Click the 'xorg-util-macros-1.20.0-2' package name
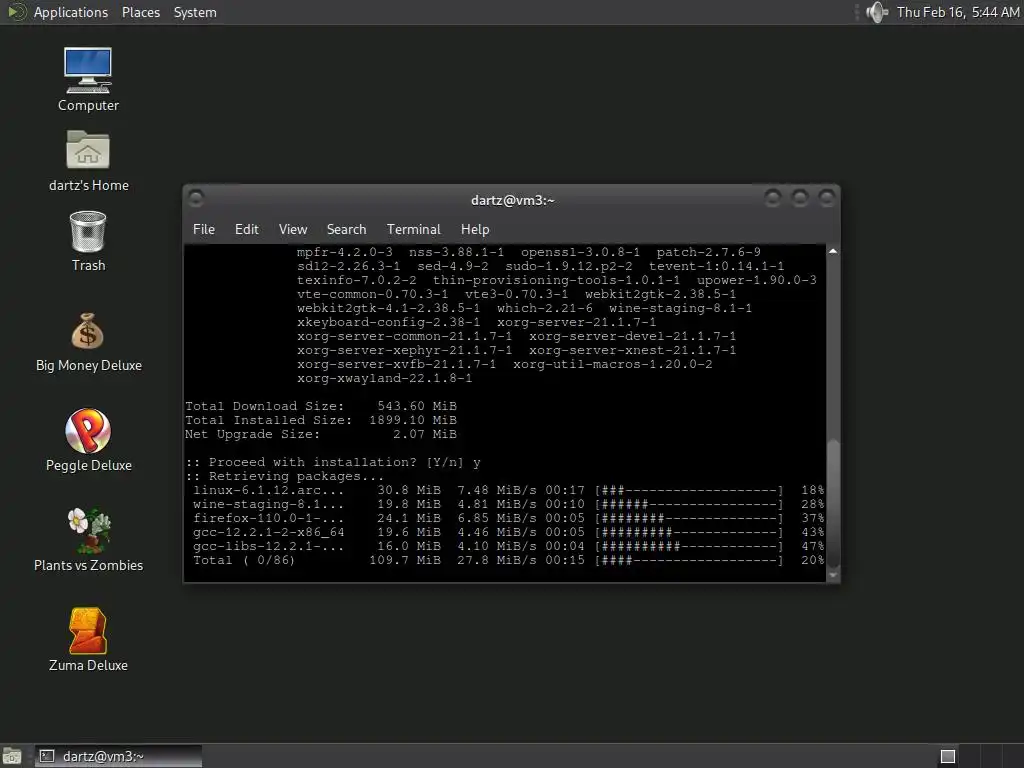Image resolution: width=1024 pixels, height=768 pixels. [x=613, y=364]
